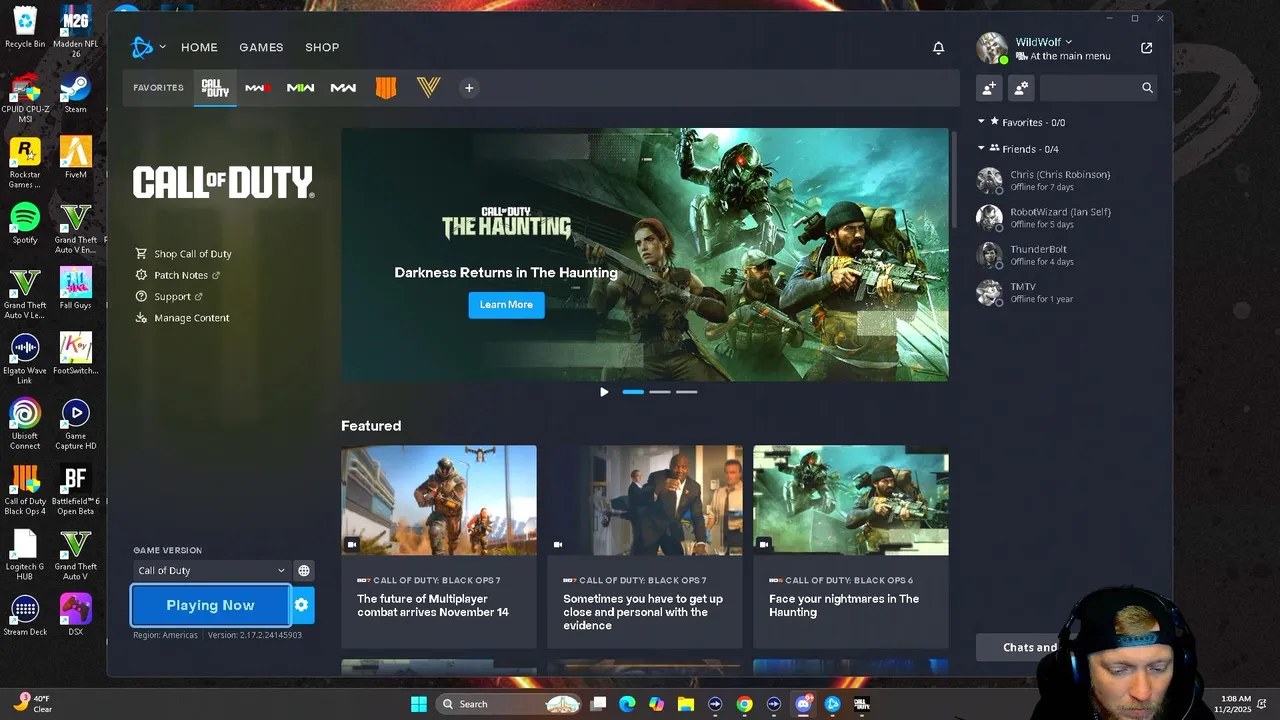This screenshot has width=1280, height=720.
Task: Open Multiplayer combat November 14 card
Action: coord(439,547)
